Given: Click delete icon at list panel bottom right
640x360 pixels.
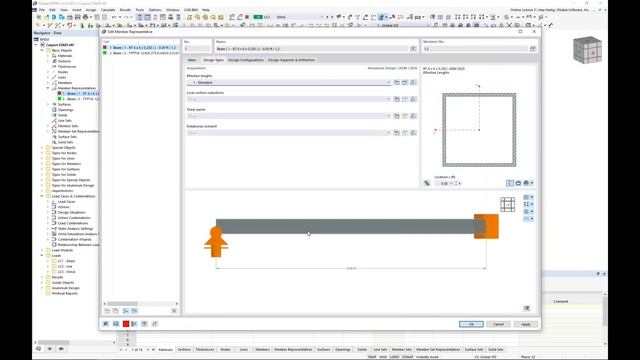Looking at the screenshot, I should pyautogui.click(x=174, y=311).
